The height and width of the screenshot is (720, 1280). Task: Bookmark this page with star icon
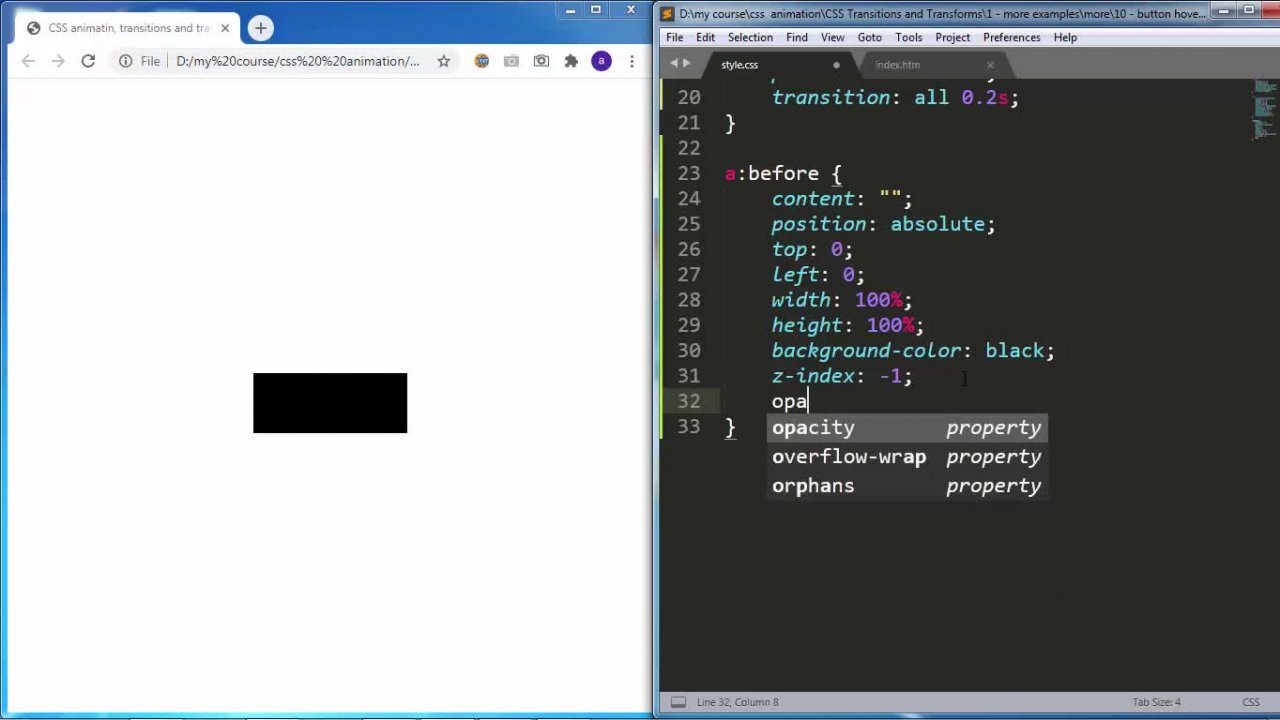[443, 61]
